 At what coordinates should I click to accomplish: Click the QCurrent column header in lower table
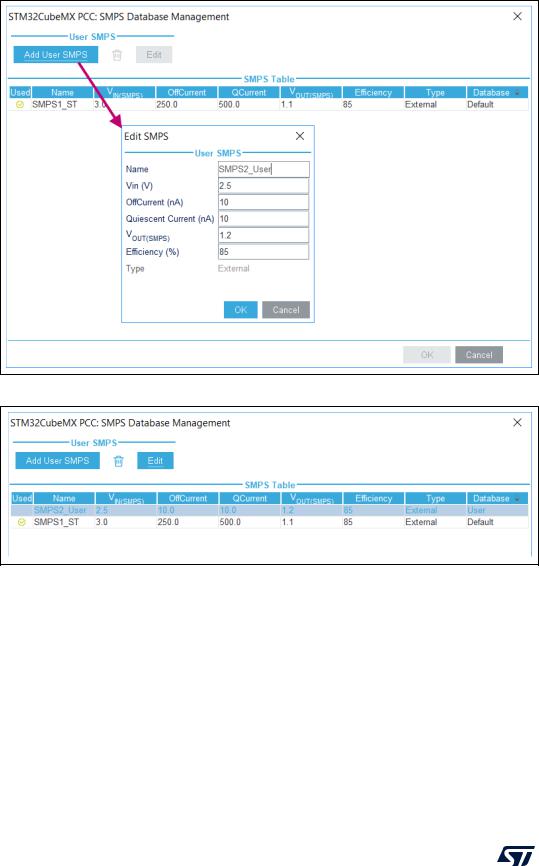(250, 498)
